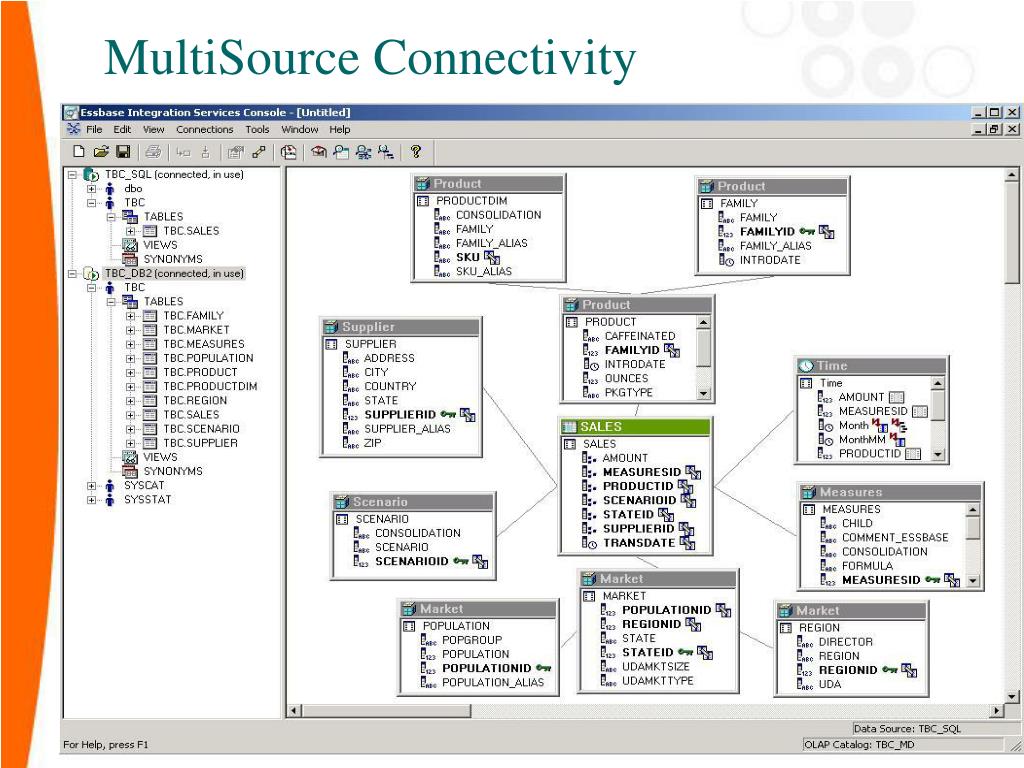The height and width of the screenshot is (768, 1024).
Task: Open the Help menu
Action: pos(340,129)
